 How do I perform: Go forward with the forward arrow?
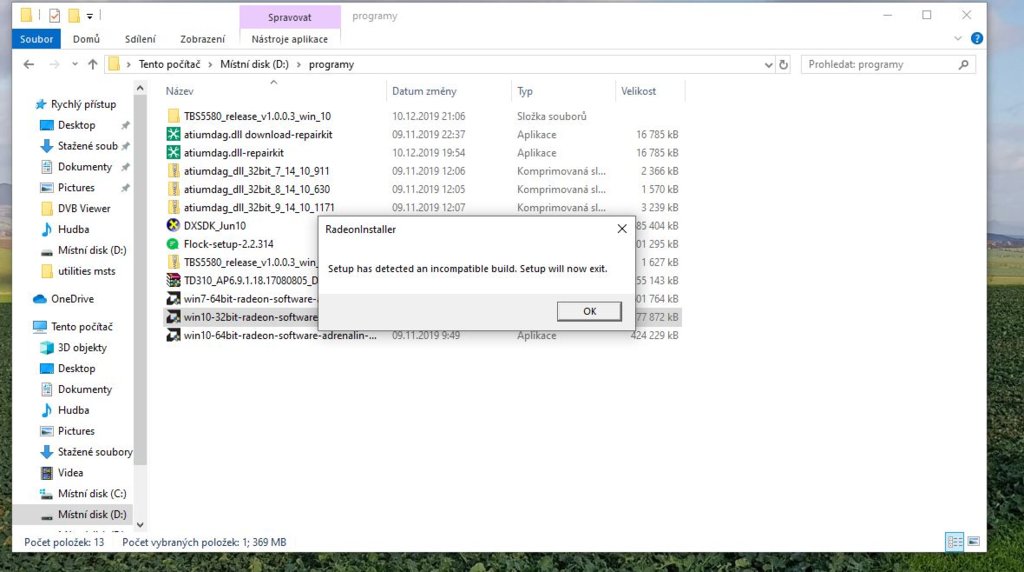point(54,64)
